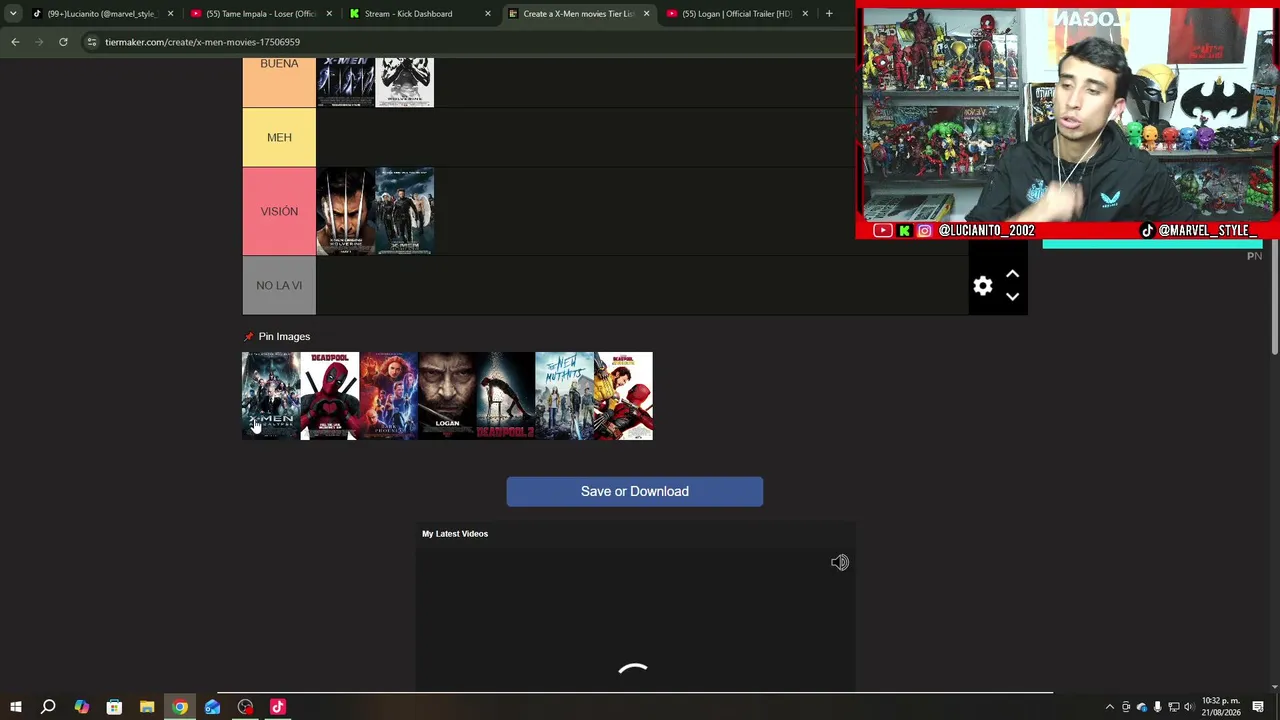Pick the Deadpool & Wolverine poster
This screenshot has width=1280, height=720.
(x=623, y=396)
